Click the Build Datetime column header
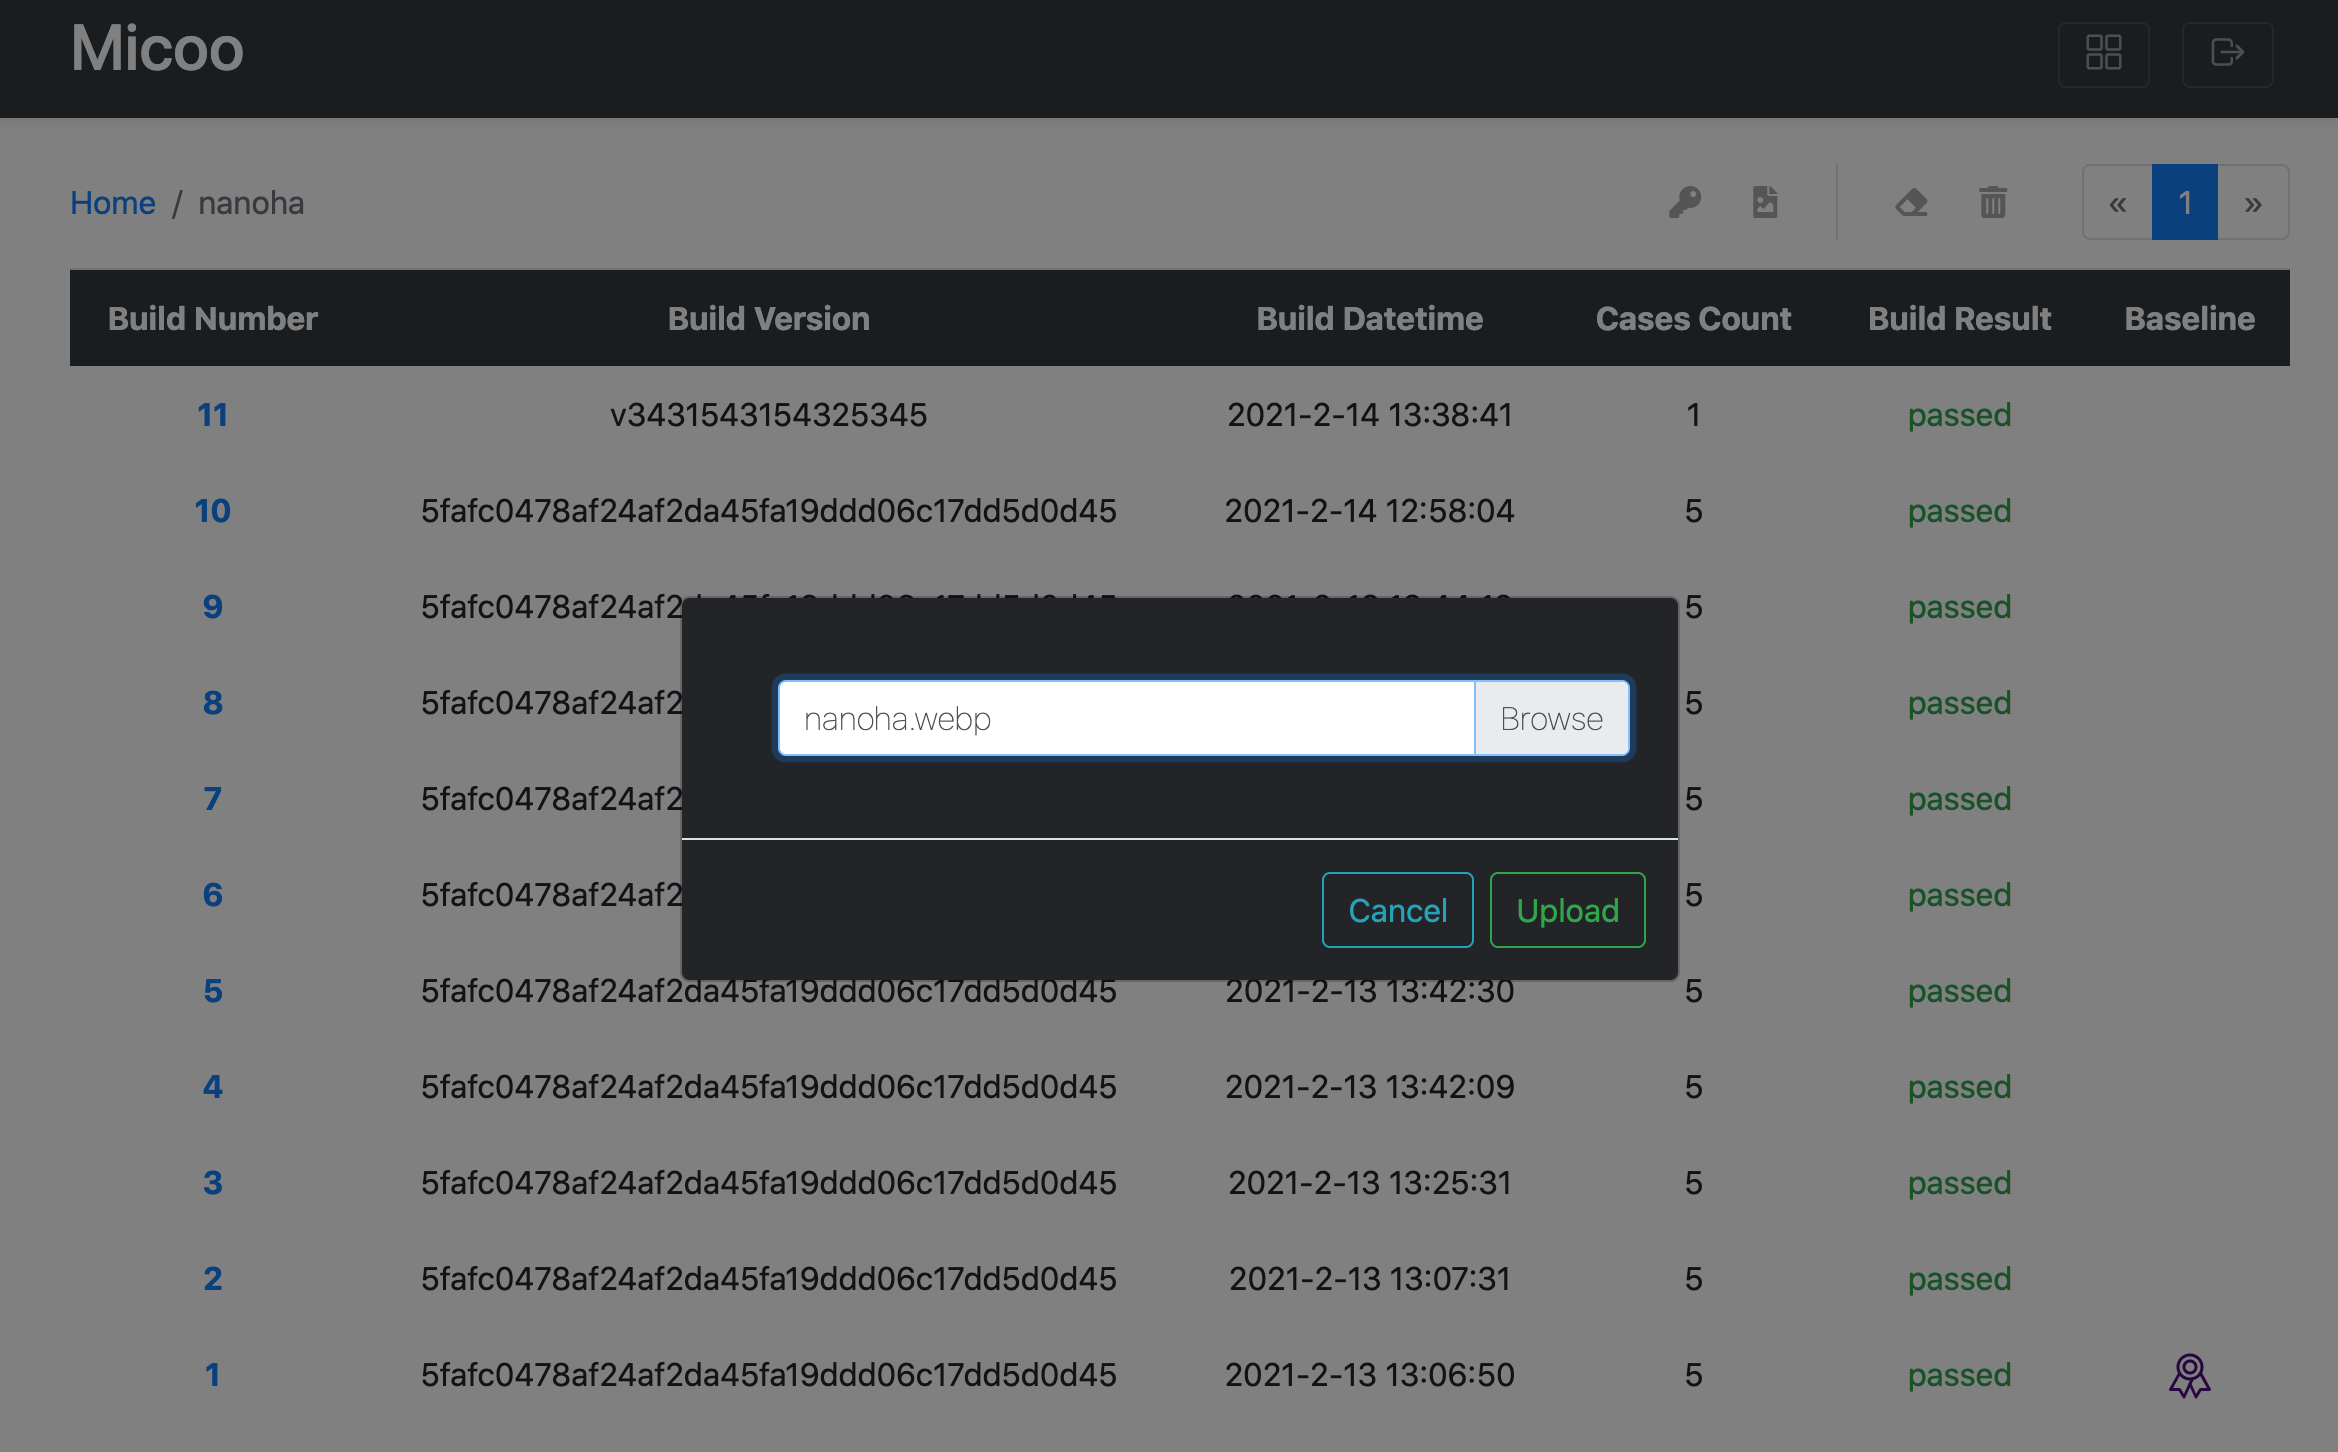Image resolution: width=2338 pixels, height=1452 pixels. (1370, 319)
